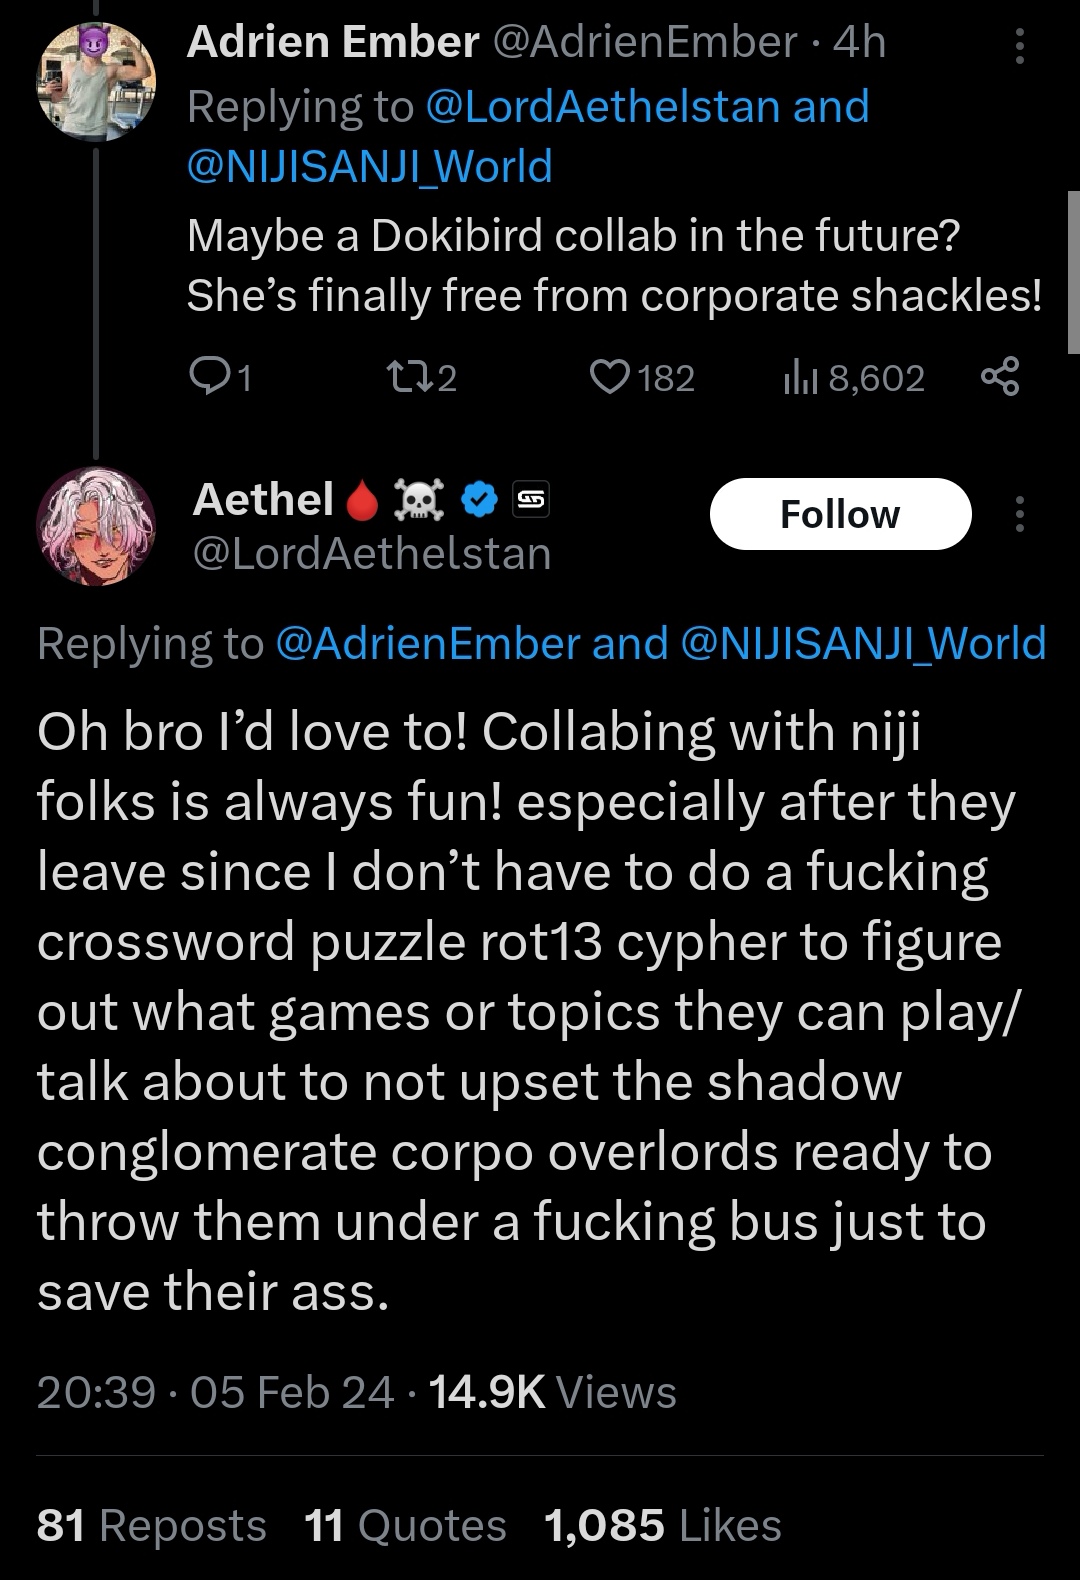Follow the LordAethelstan account
The image size is (1080, 1580).
coord(840,514)
